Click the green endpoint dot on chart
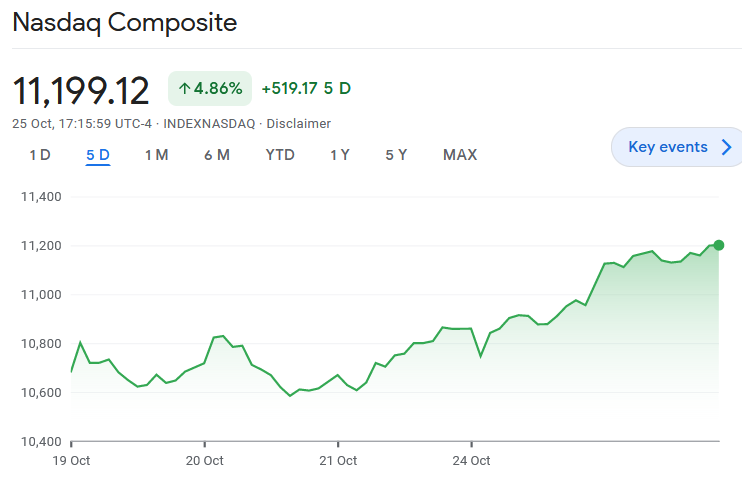The image size is (742, 485). coord(719,245)
